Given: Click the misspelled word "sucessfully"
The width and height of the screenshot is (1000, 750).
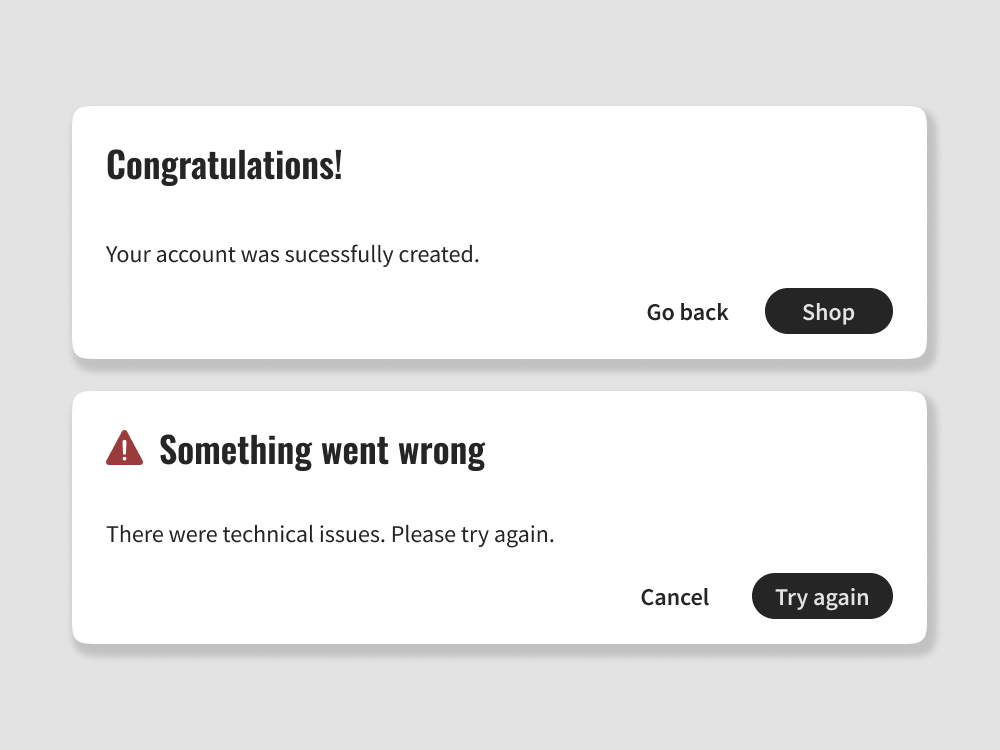Looking at the screenshot, I should [339, 255].
